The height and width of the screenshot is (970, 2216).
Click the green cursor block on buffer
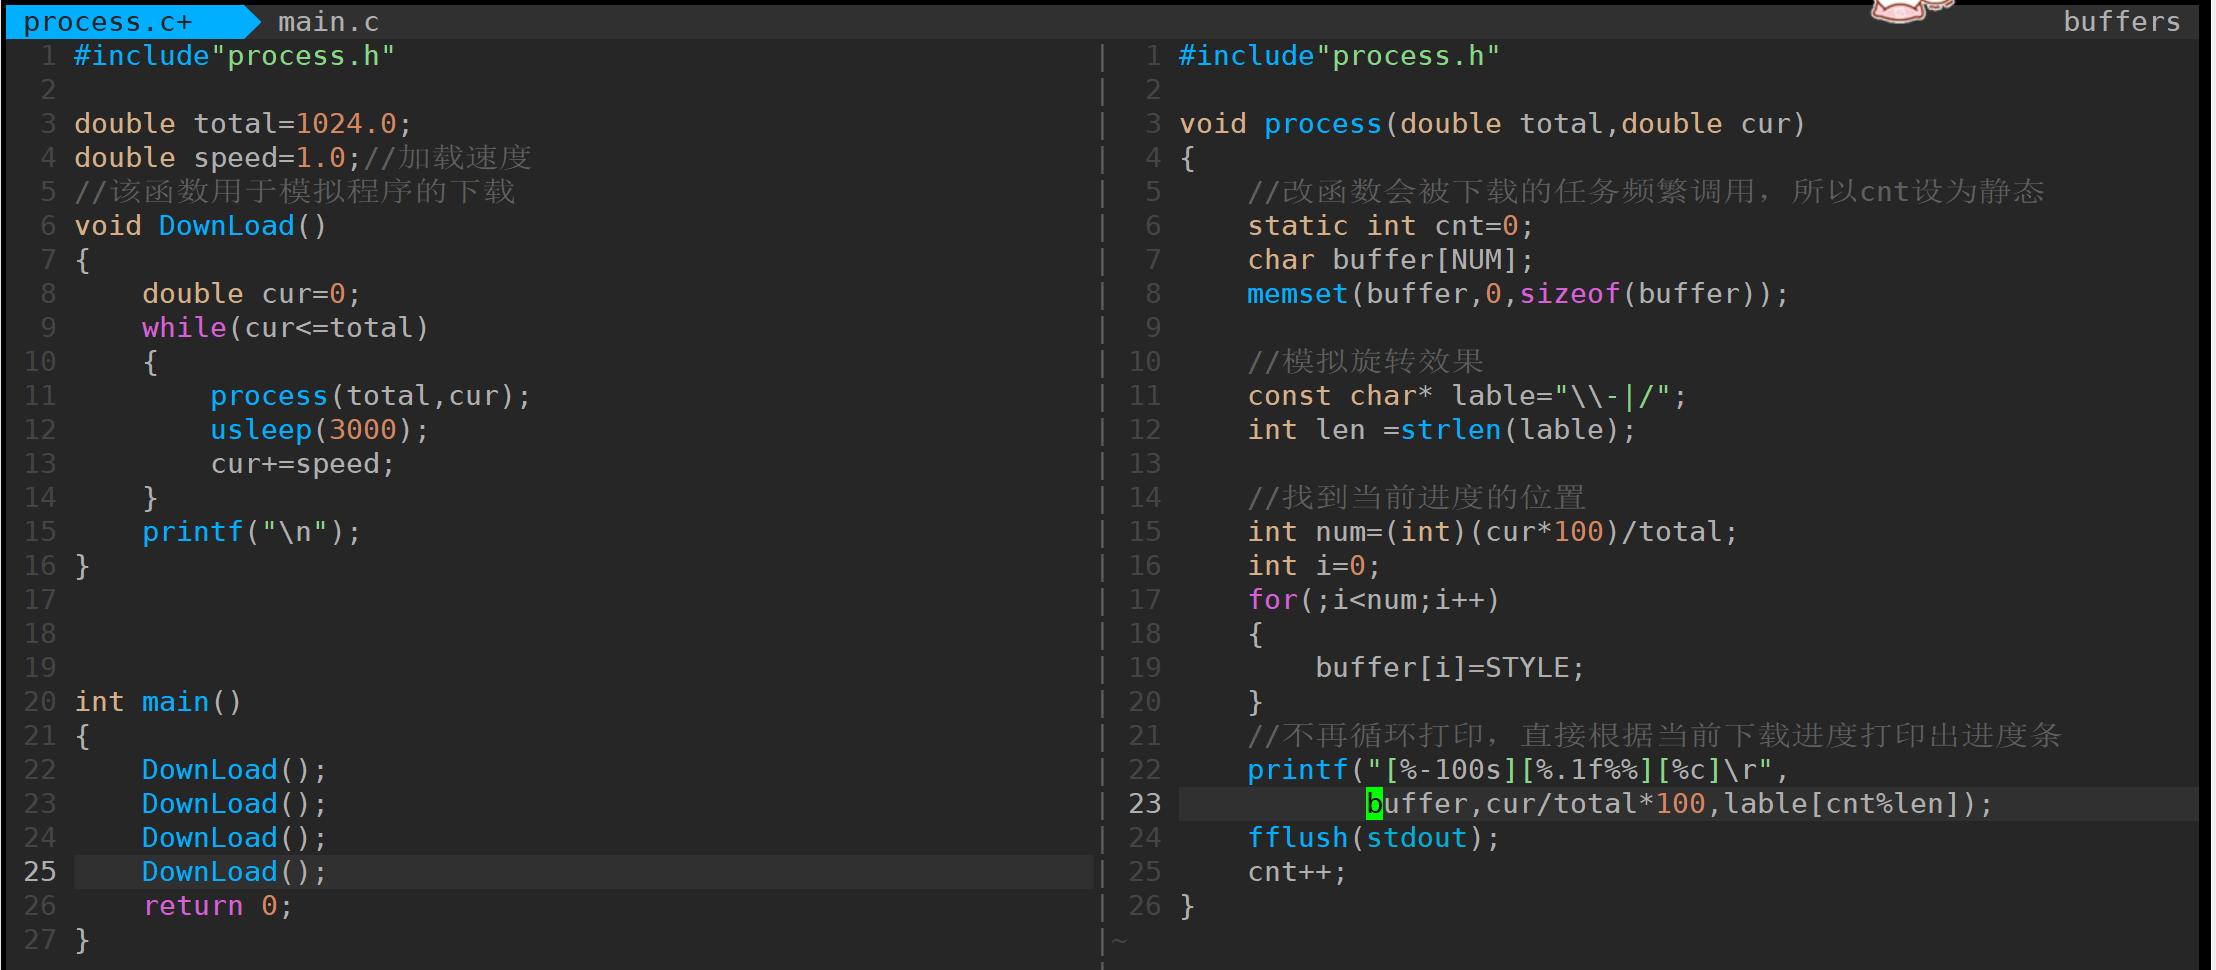1374,804
